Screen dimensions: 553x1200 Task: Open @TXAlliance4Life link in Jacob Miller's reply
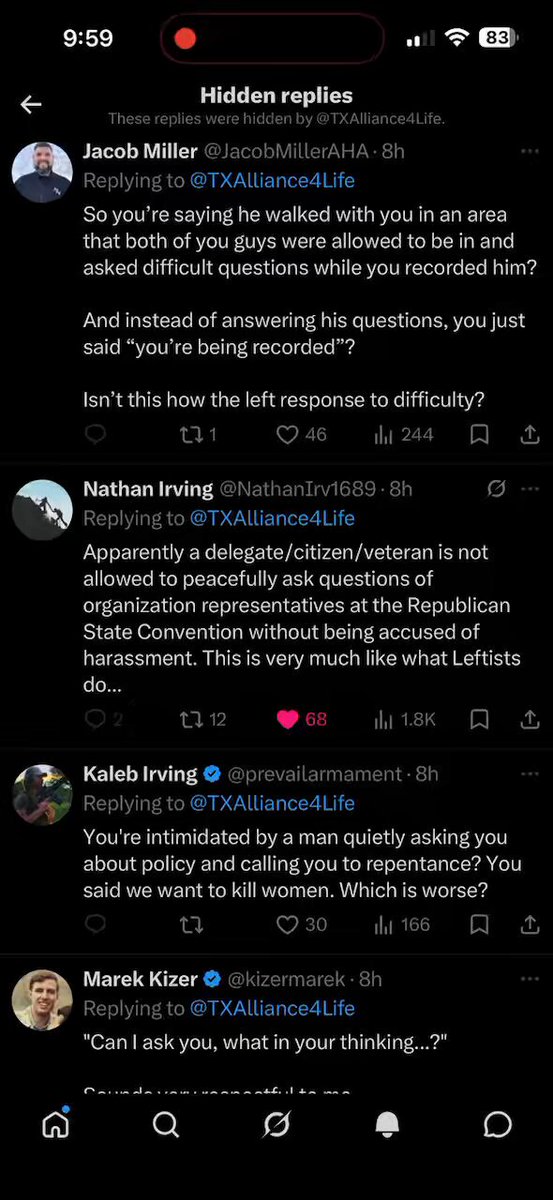[x=272, y=181]
